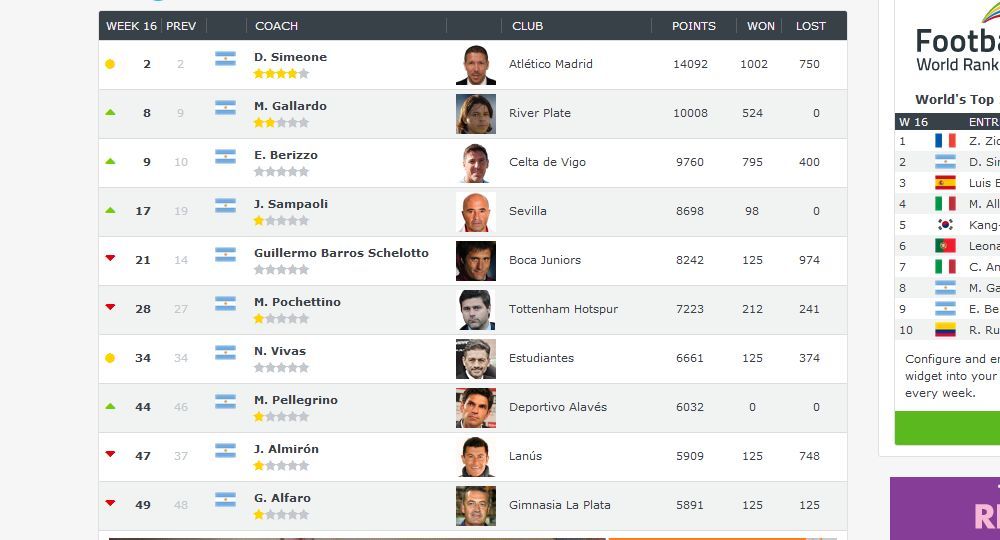This screenshot has width=1000, height=540.
Task: Click green up arrow for M. Gallardo
Action: click(110, 113)
